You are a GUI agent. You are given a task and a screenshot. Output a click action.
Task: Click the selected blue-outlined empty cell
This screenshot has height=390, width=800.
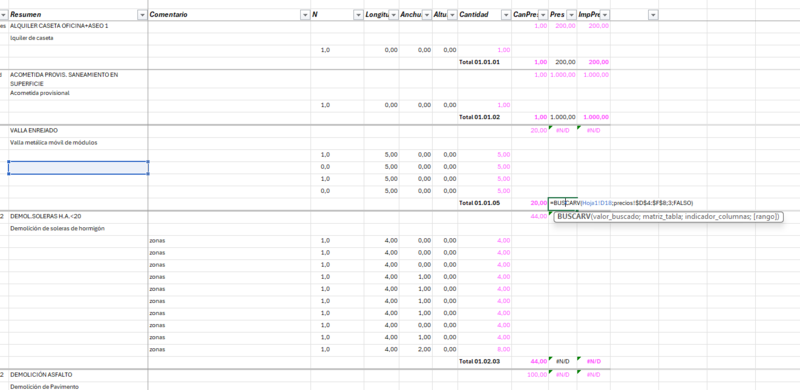tap(78, 167)
